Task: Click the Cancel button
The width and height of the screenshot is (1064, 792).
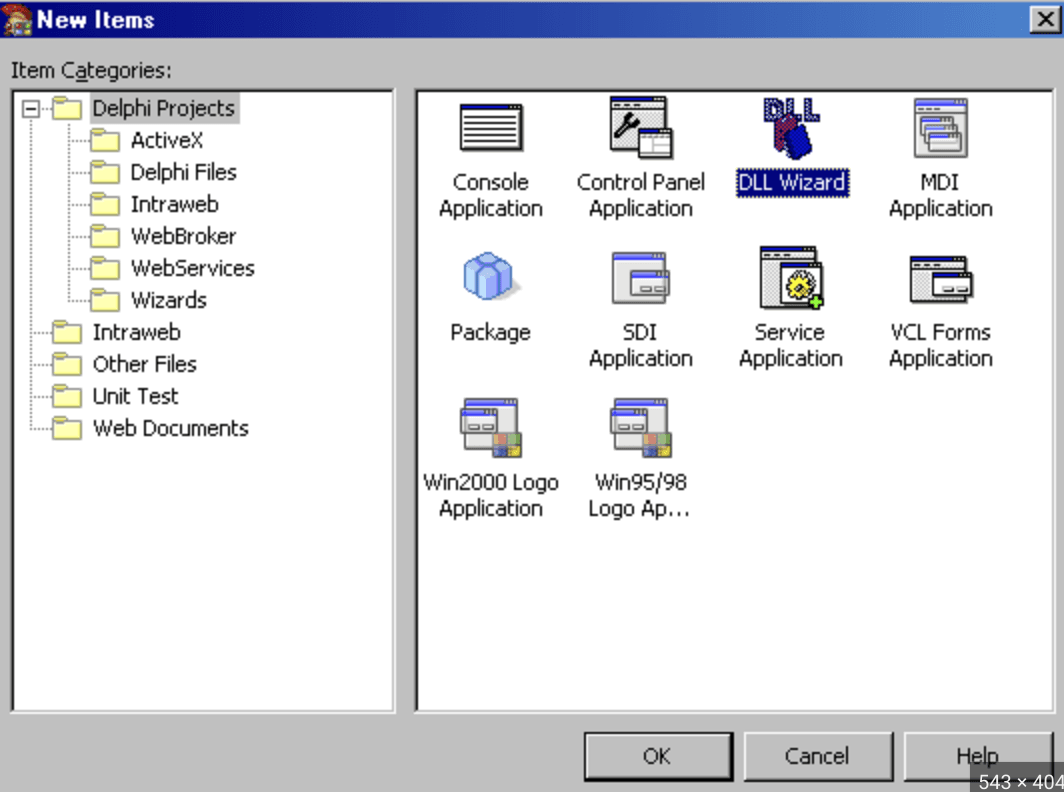Action: click(818, 756)
